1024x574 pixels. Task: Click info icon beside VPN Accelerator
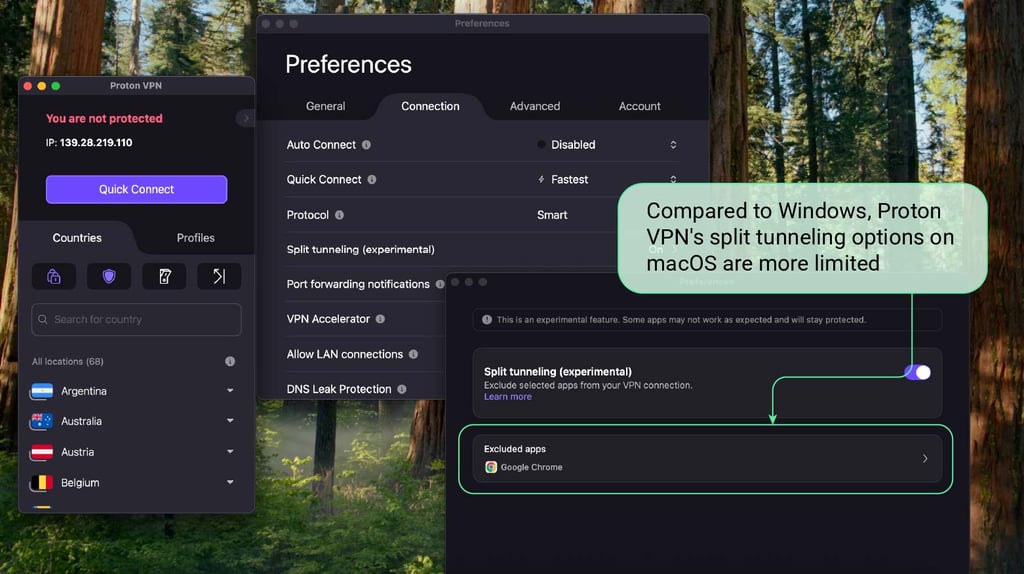click(380, 319)
